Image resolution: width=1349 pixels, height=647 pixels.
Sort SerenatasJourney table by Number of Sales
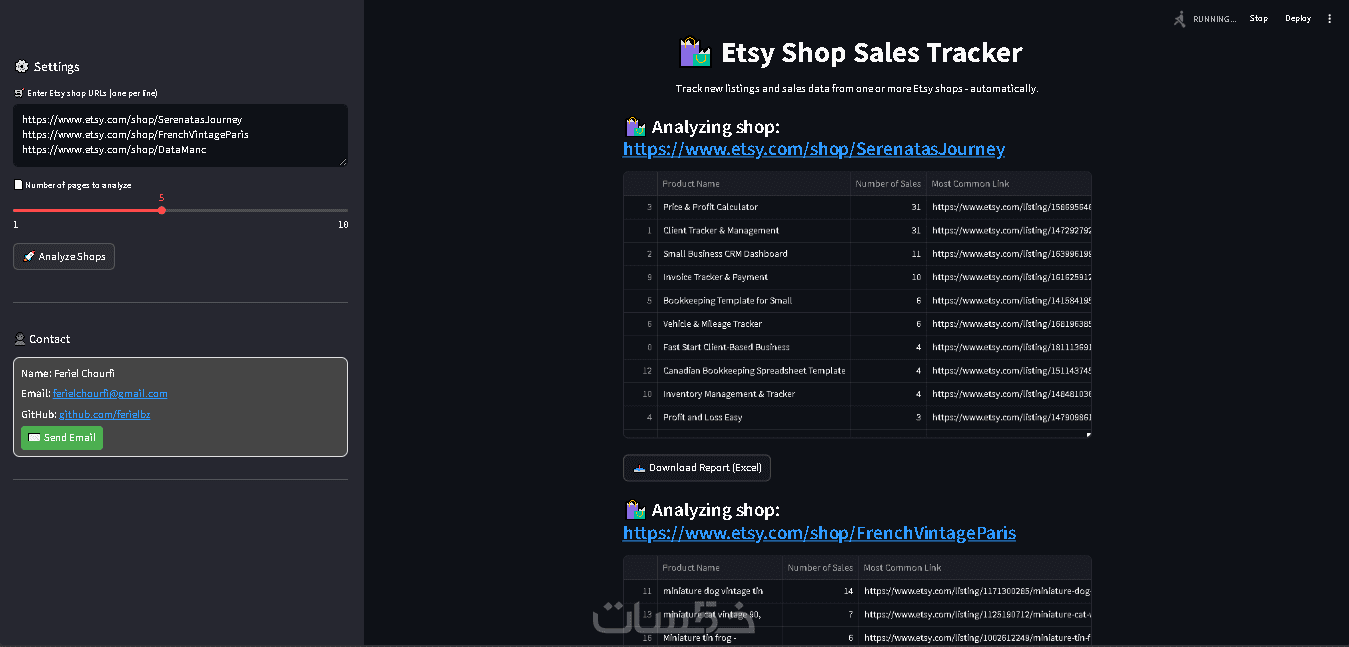coord(888,184)
